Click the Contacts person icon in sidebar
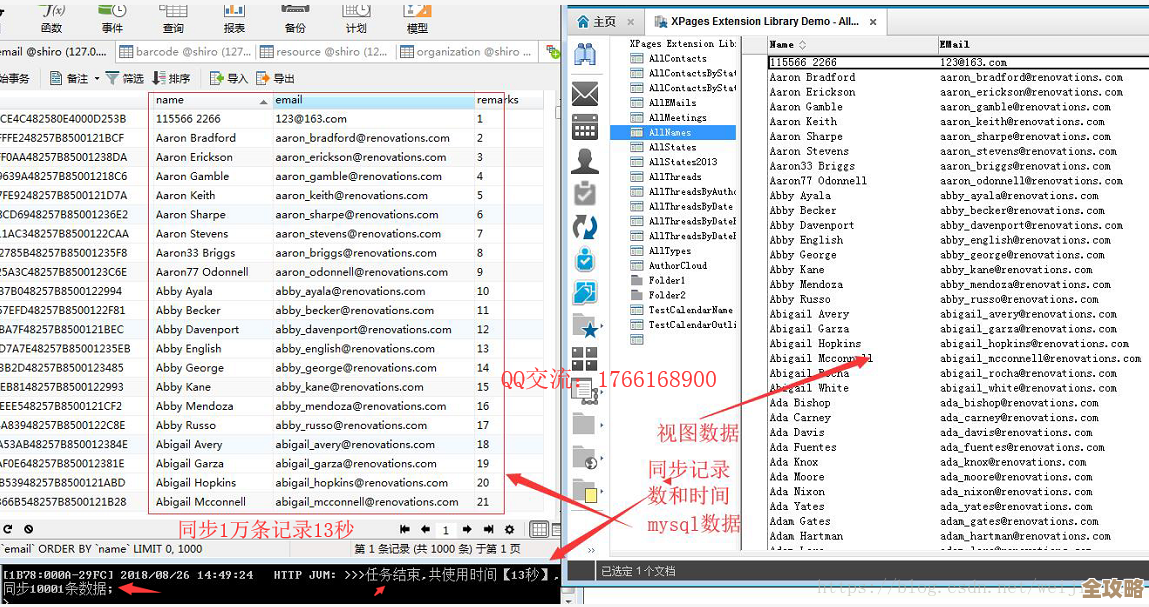 pos(585,160)
